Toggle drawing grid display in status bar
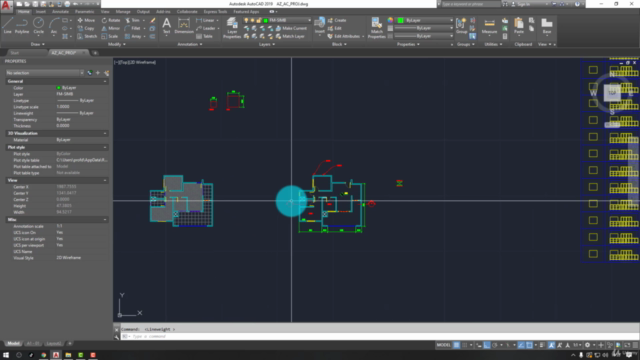 (x=456, y=345)
